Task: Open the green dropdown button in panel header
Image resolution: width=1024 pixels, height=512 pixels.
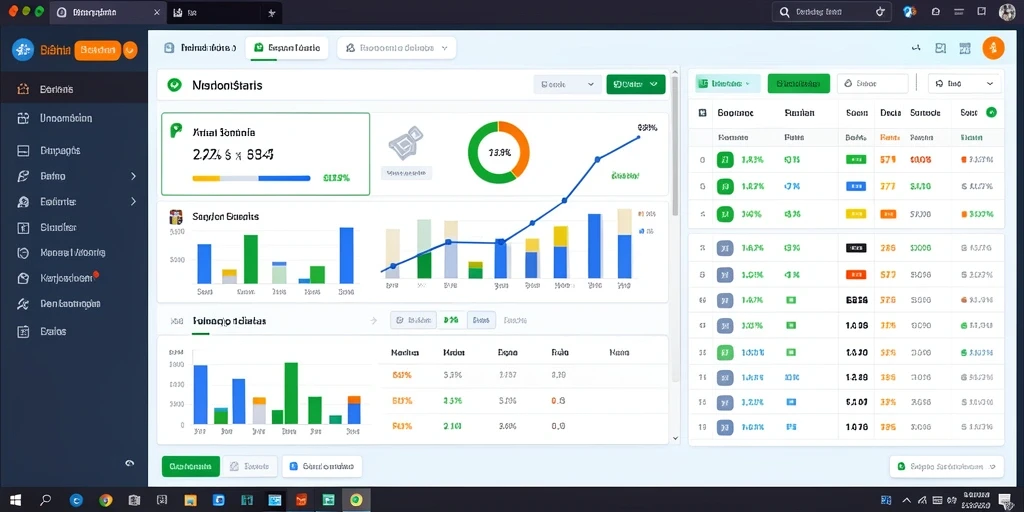Action: (x=635, y=84)
